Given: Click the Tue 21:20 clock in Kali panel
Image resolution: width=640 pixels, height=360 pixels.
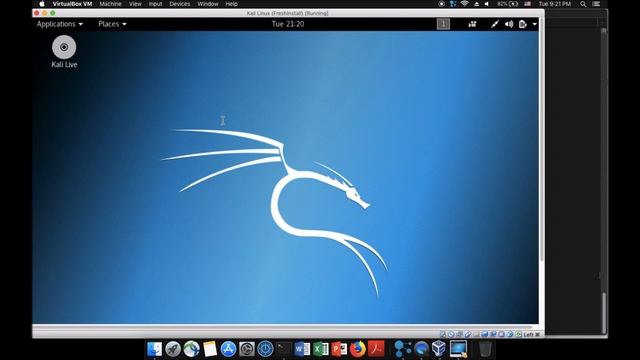Looking at the screenshot, I should pos(288,24).
